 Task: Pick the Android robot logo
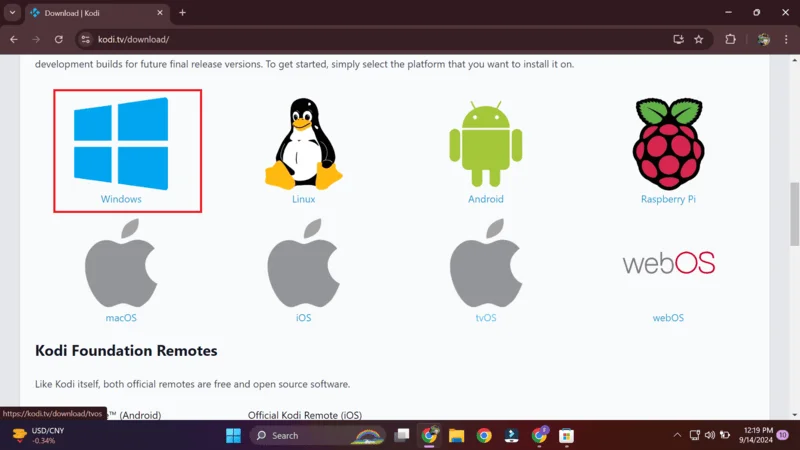click(486, 144)
